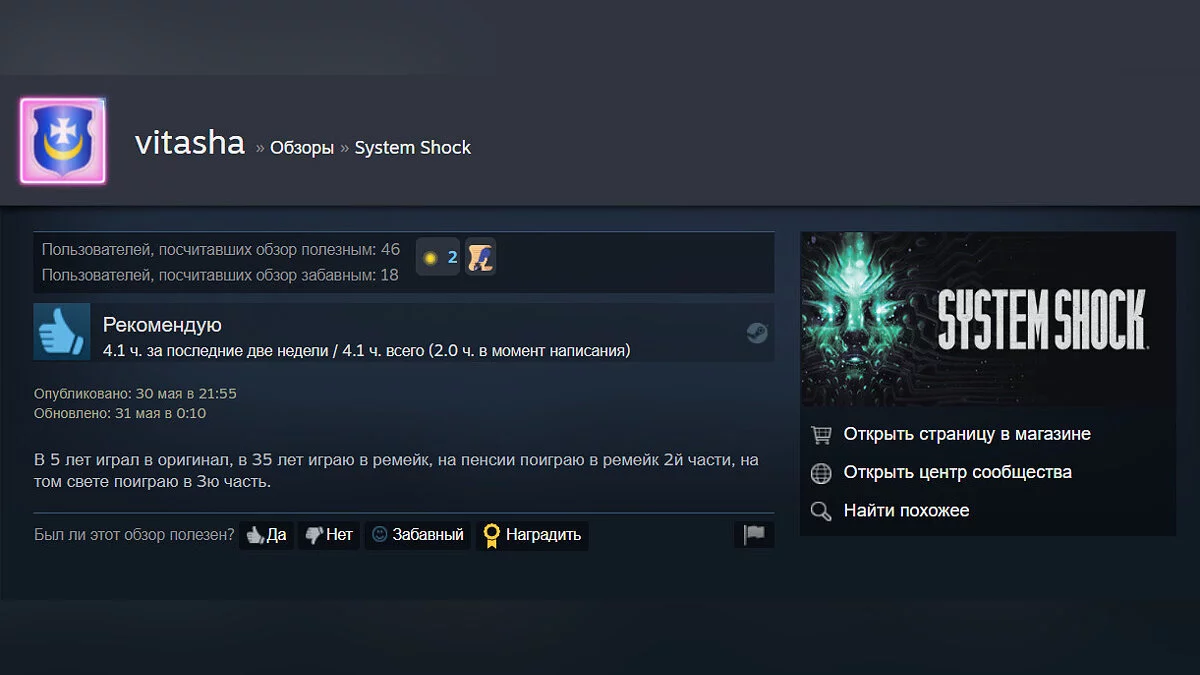Mark the review as Забавный

(417, 535)
